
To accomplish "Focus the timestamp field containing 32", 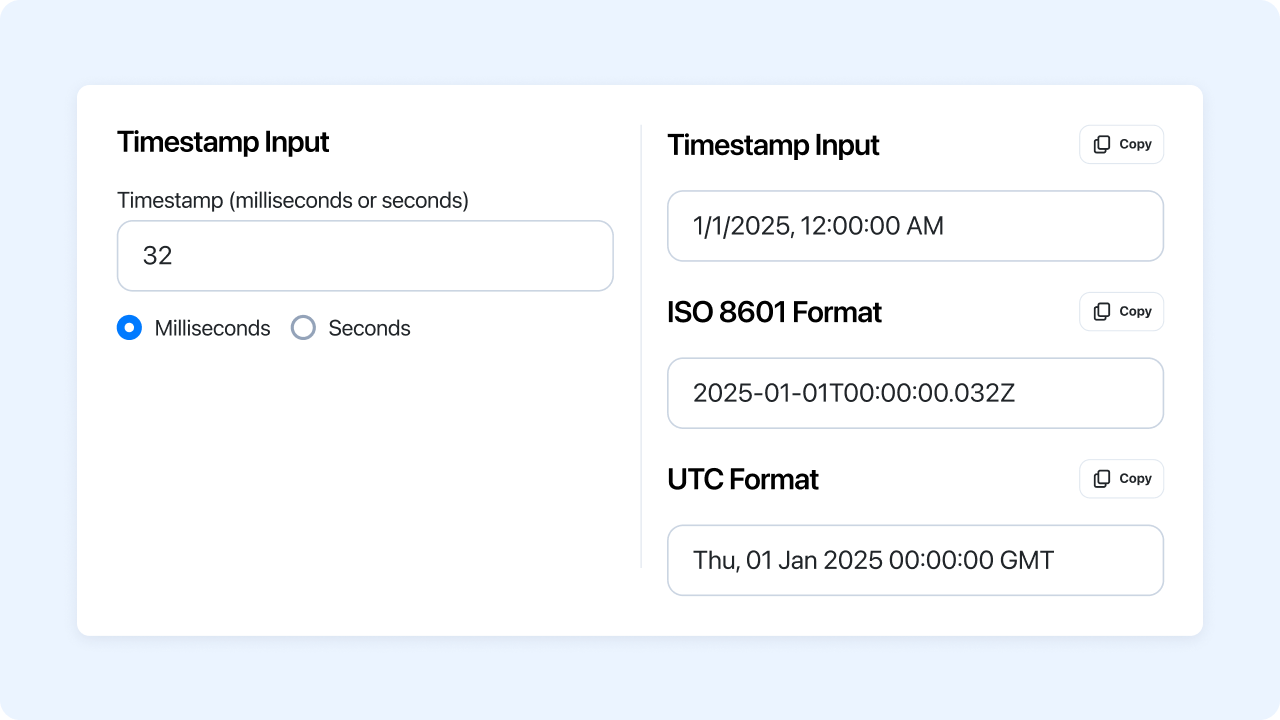I will 365,256.
